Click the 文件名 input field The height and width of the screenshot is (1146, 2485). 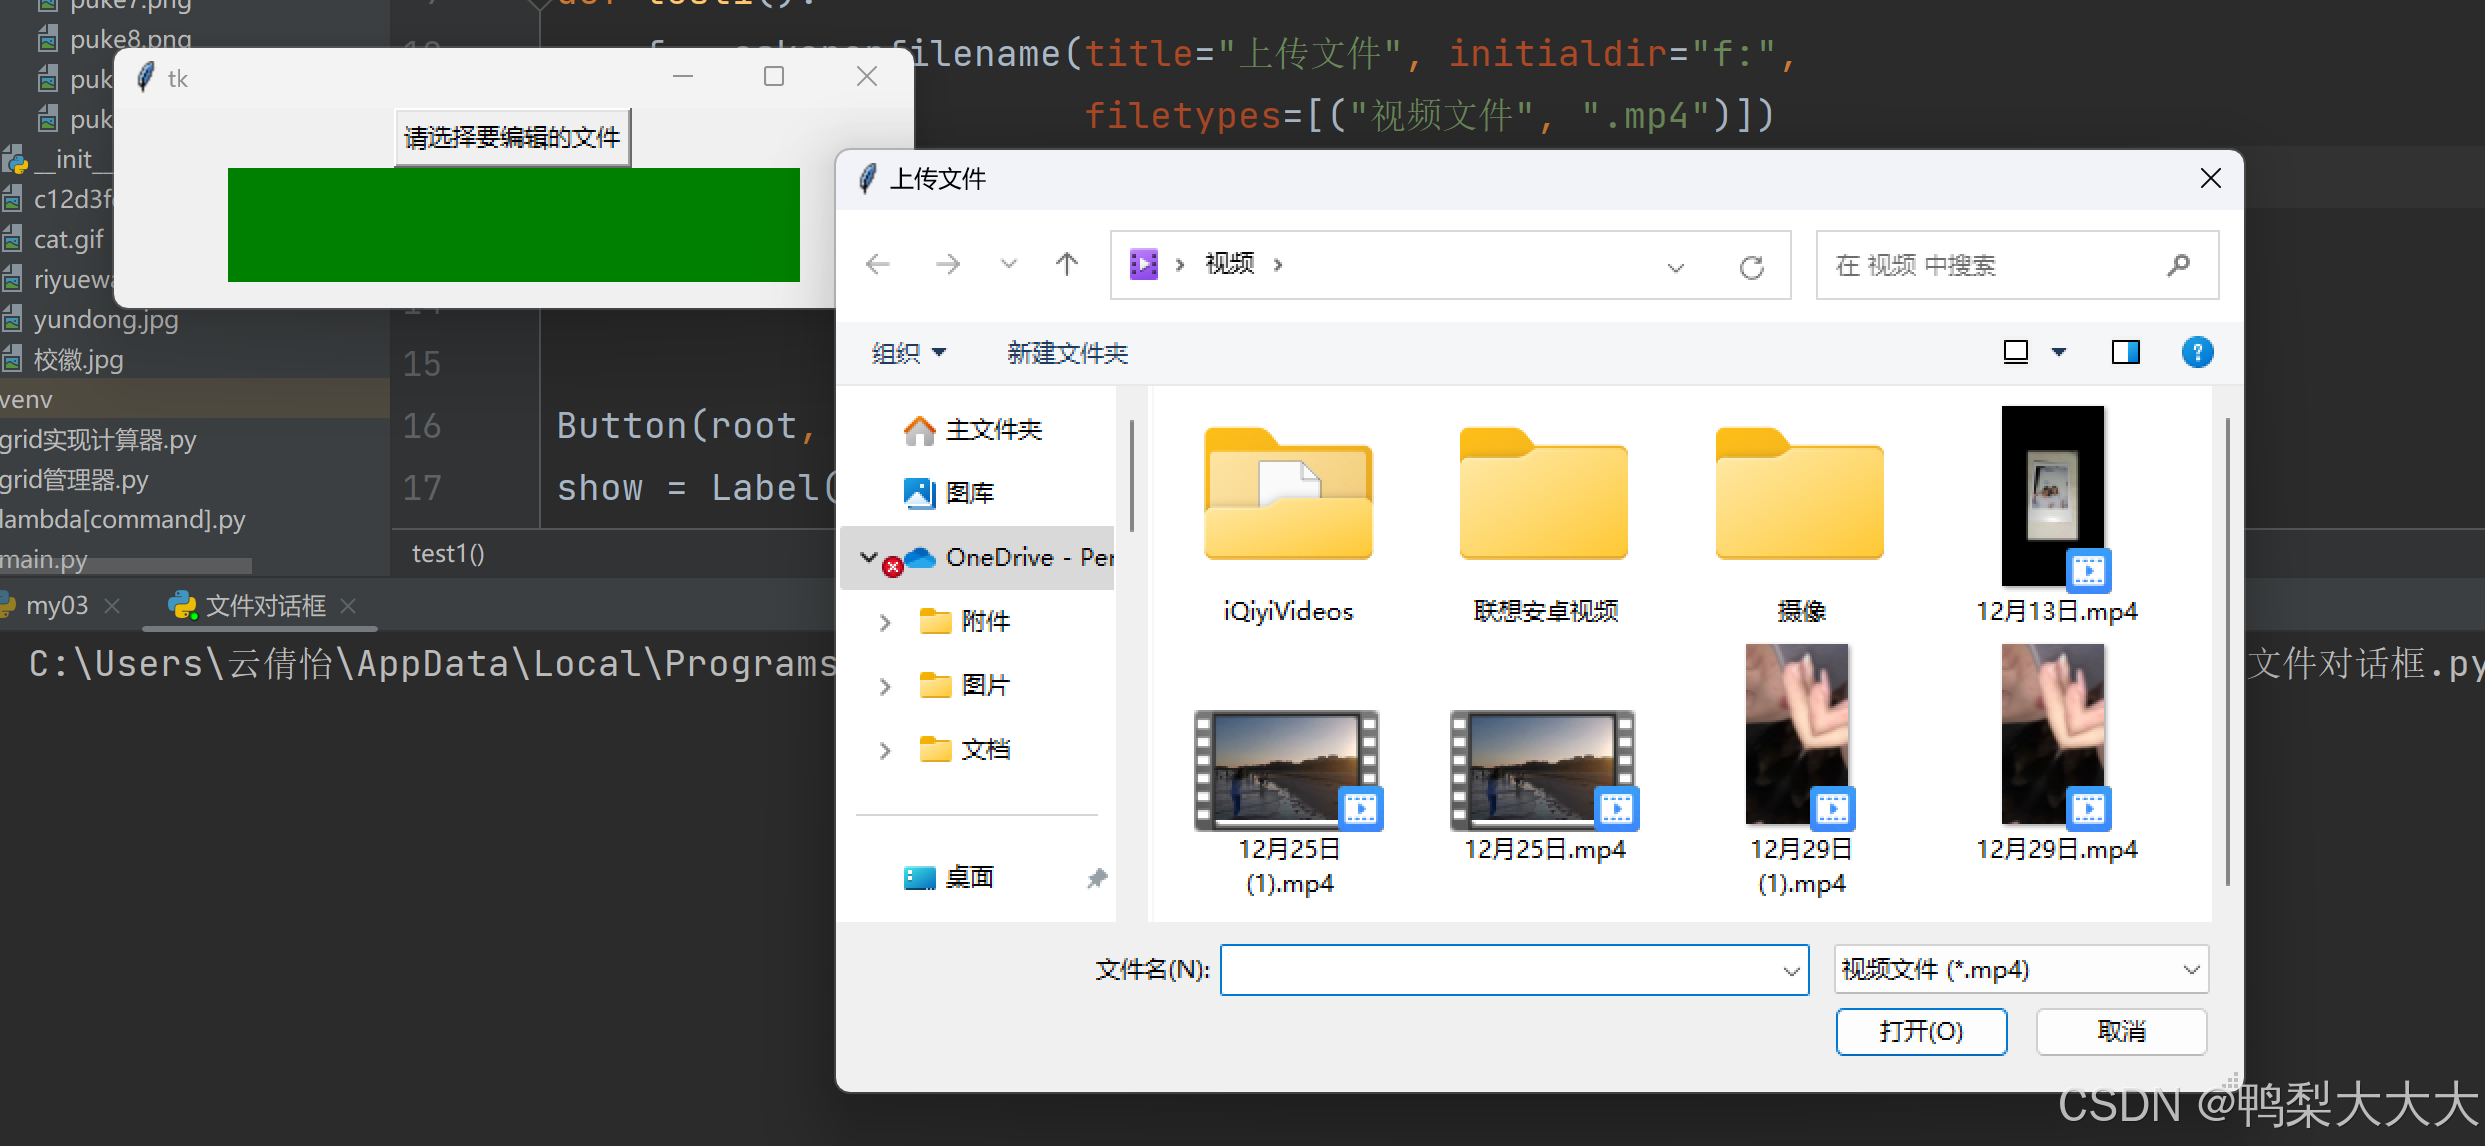pos(1500,970)
